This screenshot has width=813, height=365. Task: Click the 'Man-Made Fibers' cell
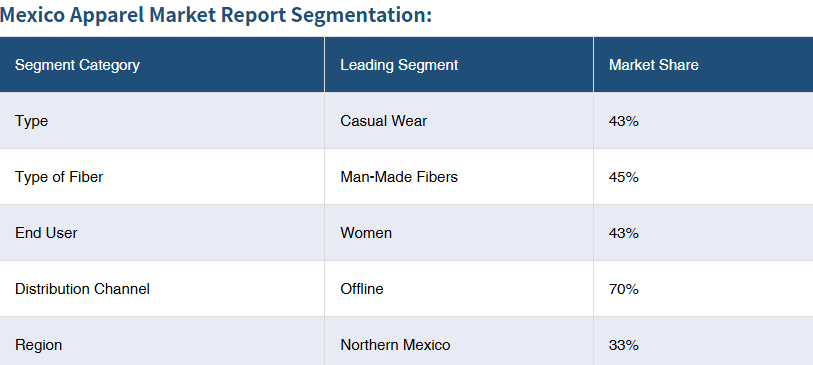coord(459,177)
